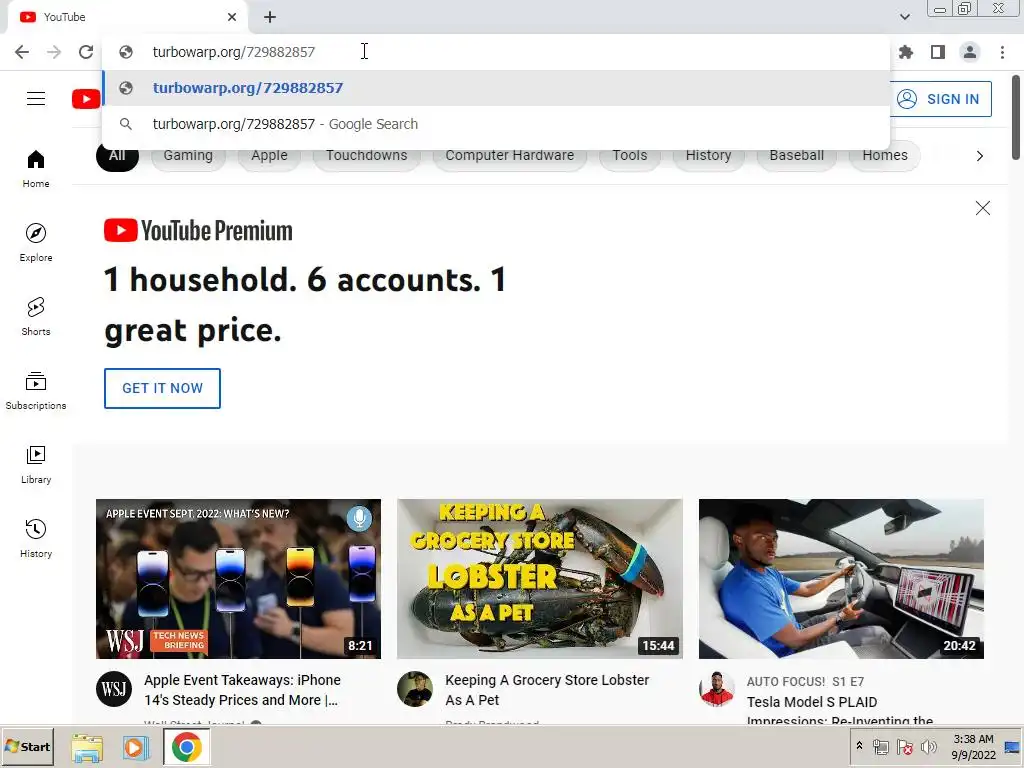Select the Homes filter chip

(885, 155)
